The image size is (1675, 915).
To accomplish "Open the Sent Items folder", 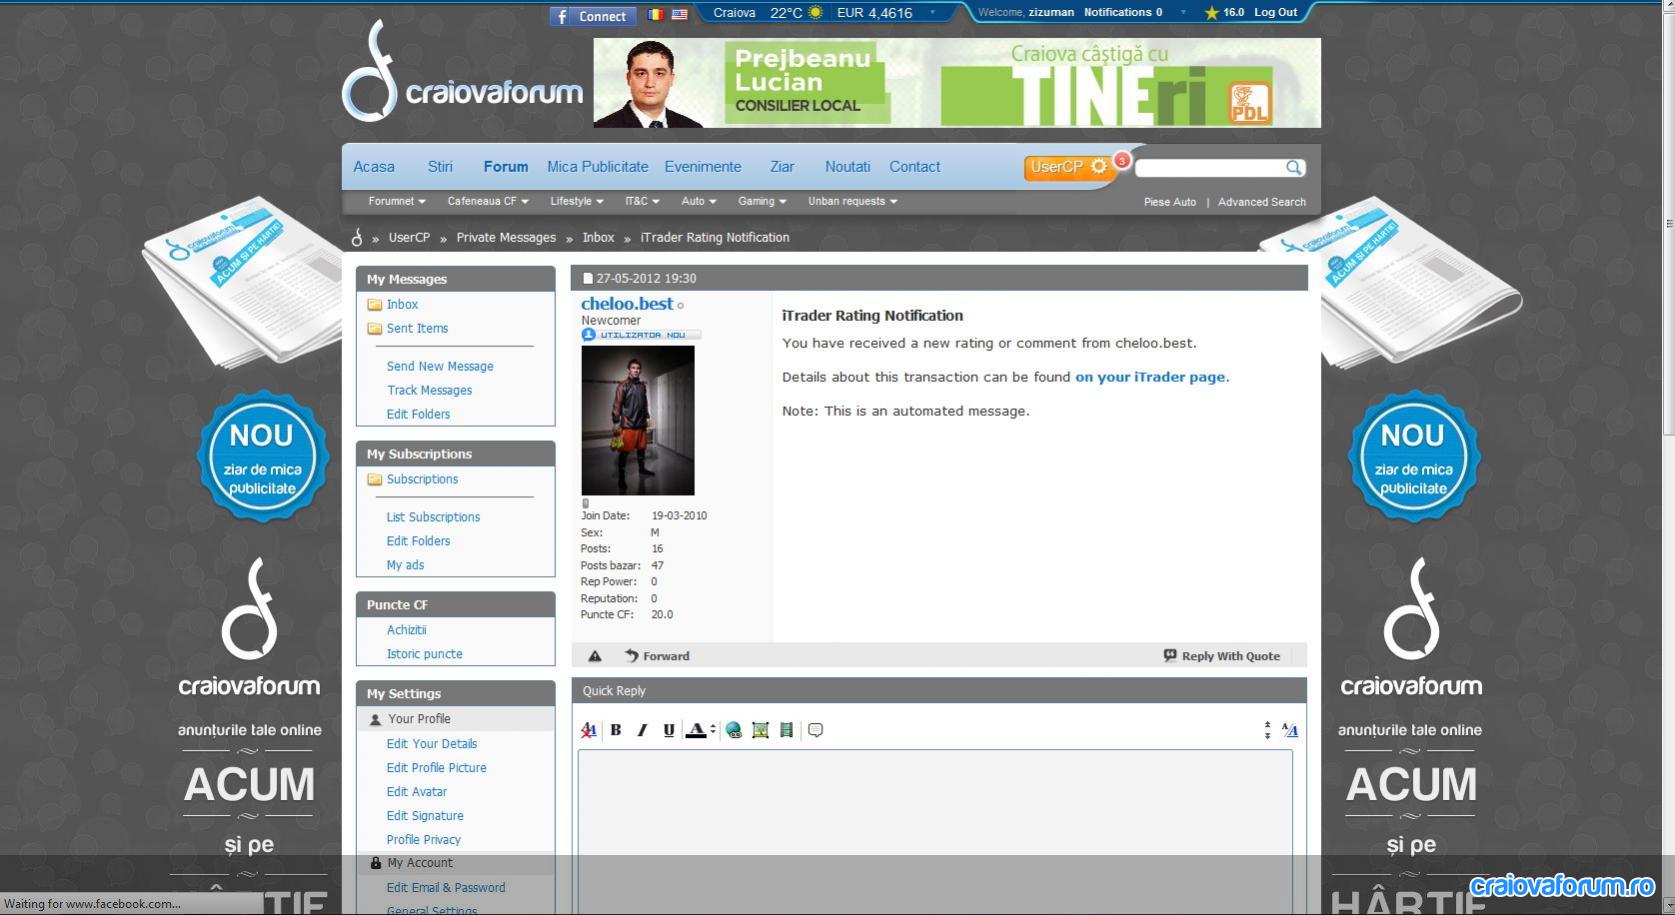I will pyautogui.click(x=417, y=328).
